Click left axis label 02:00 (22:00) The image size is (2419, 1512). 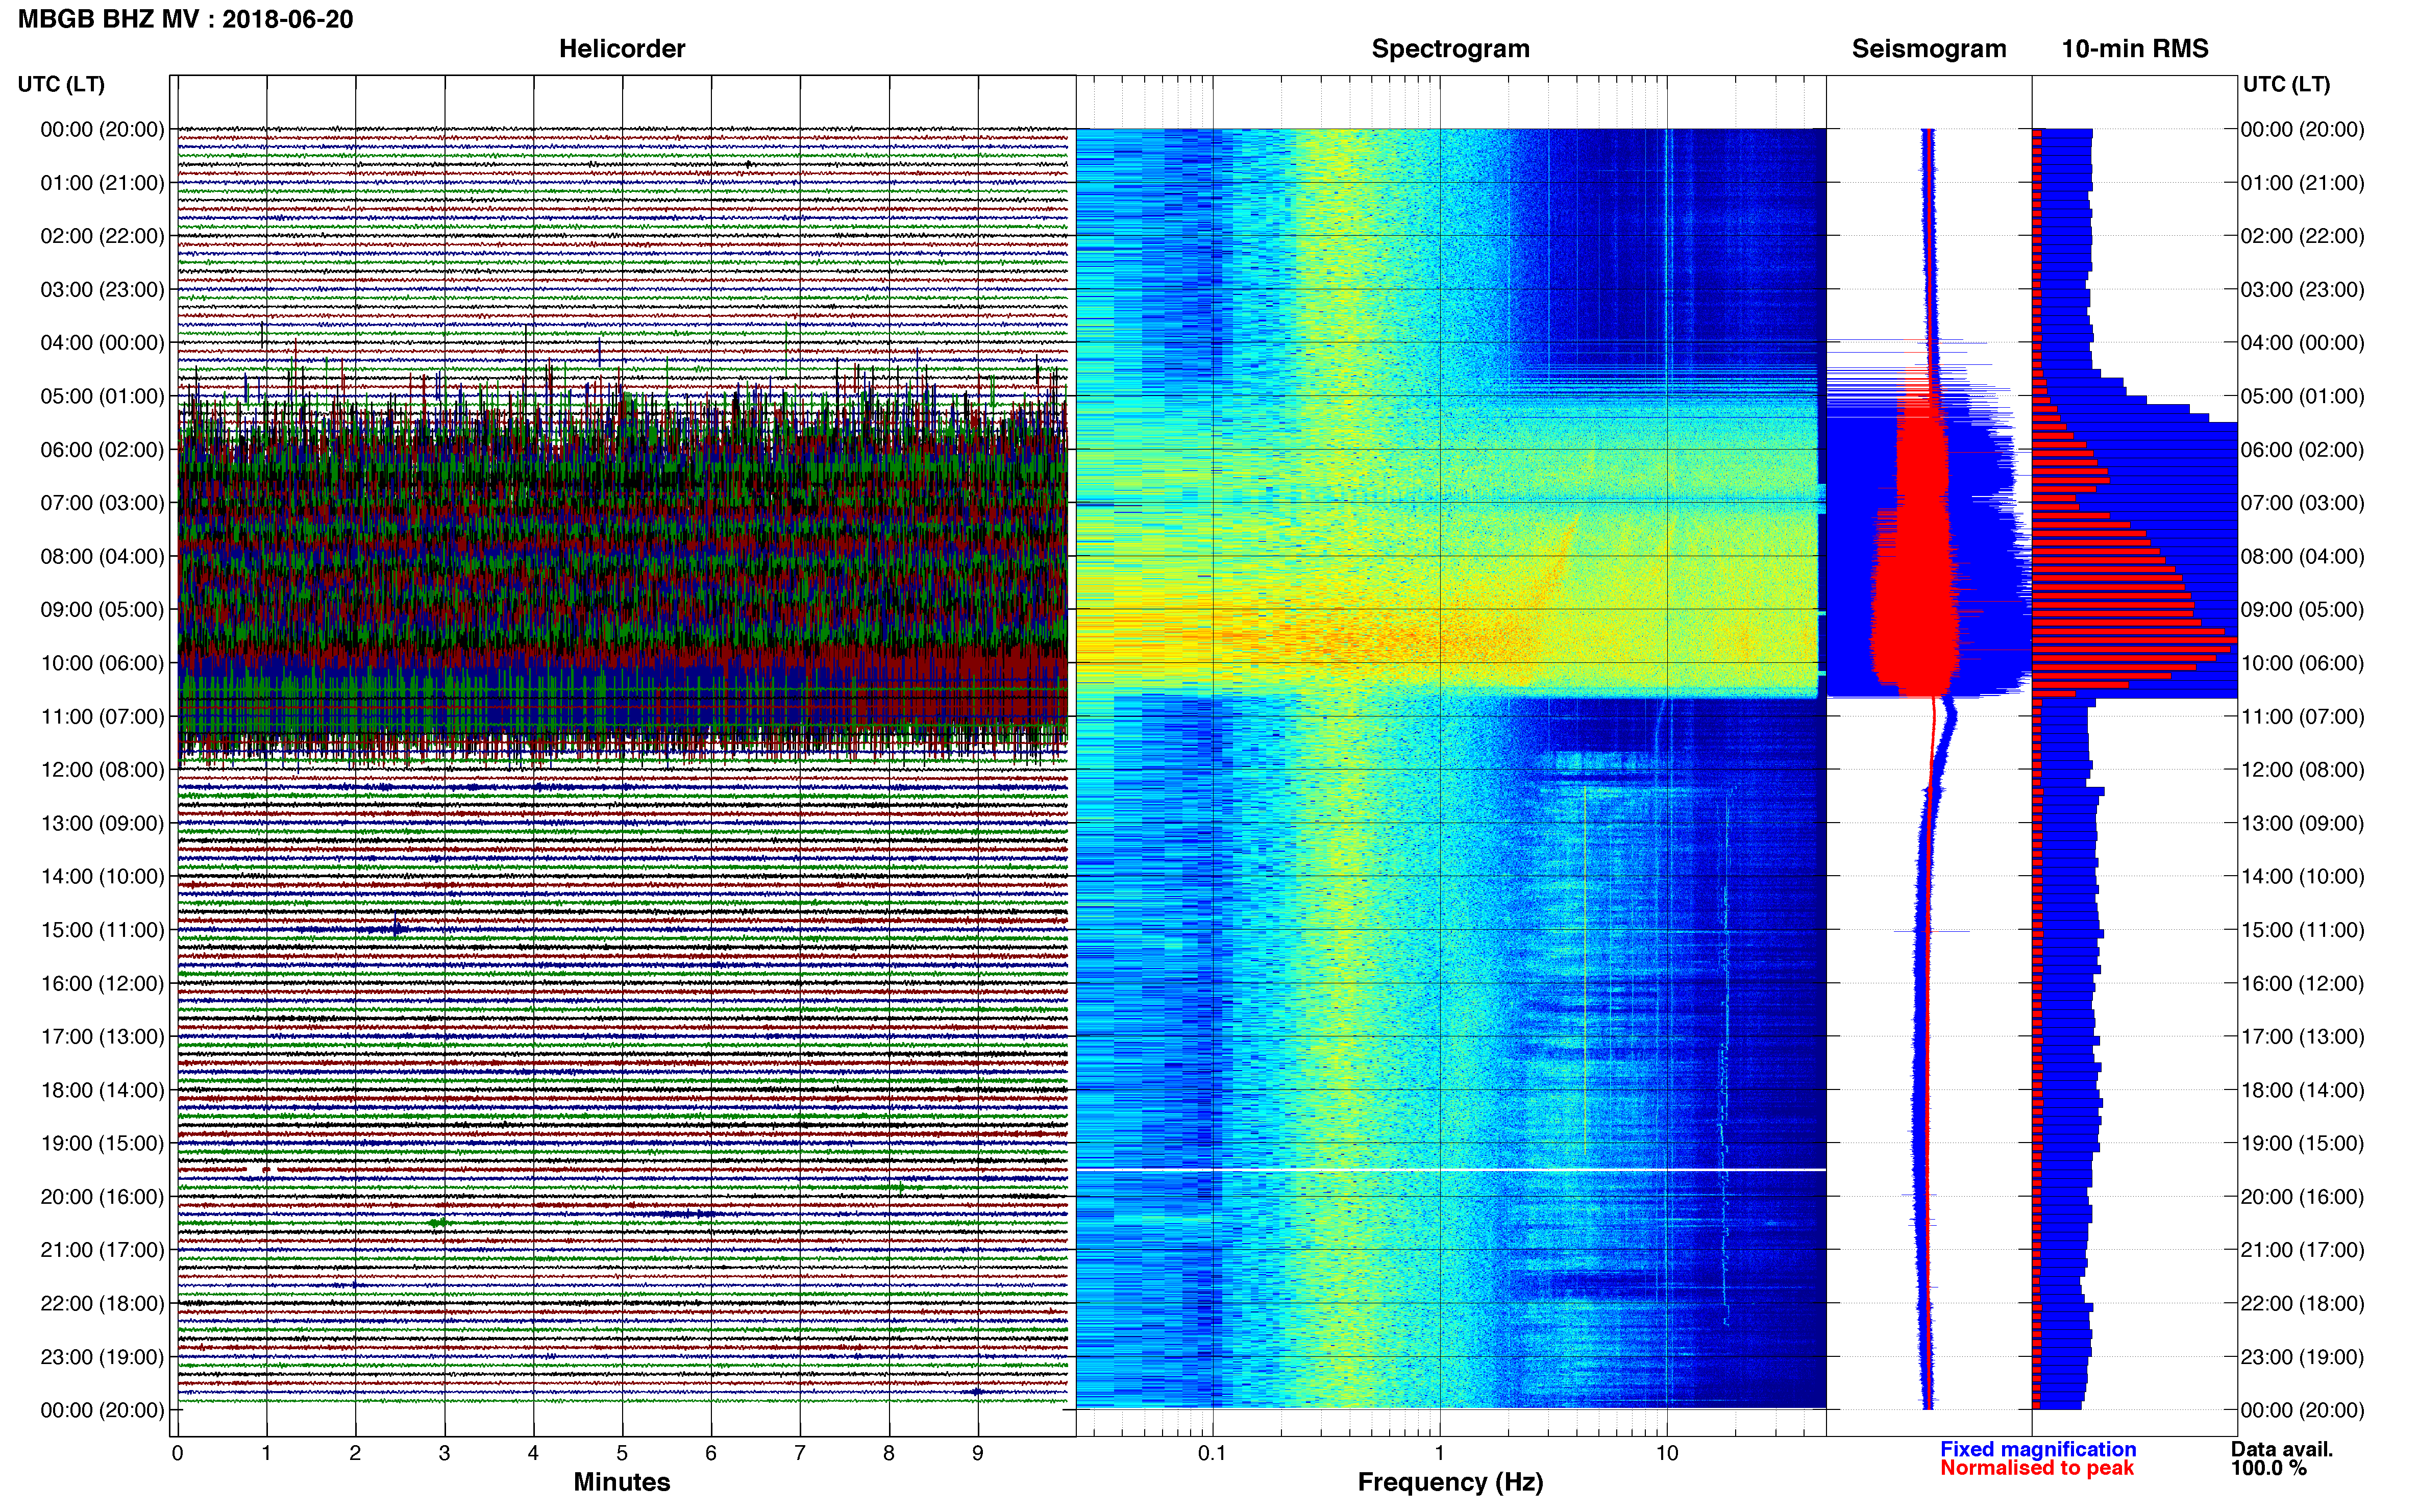[102, 236]
